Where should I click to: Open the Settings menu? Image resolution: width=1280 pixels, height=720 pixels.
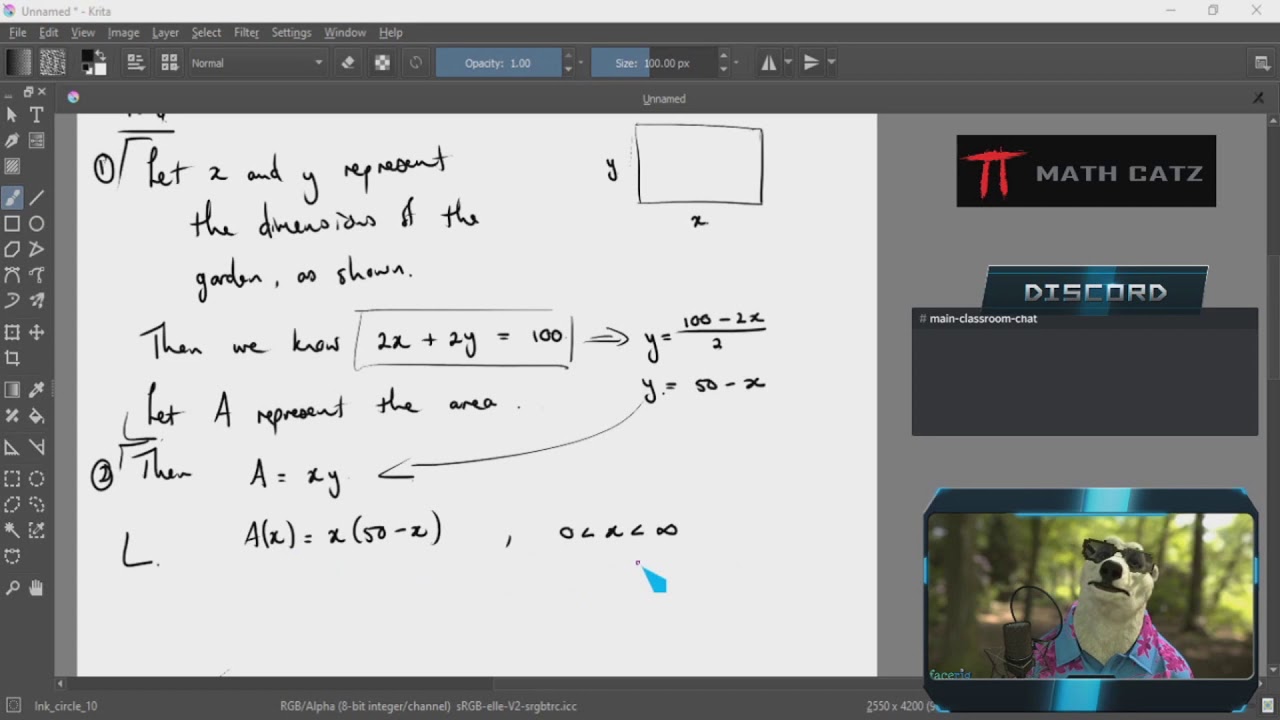[291, 32]
